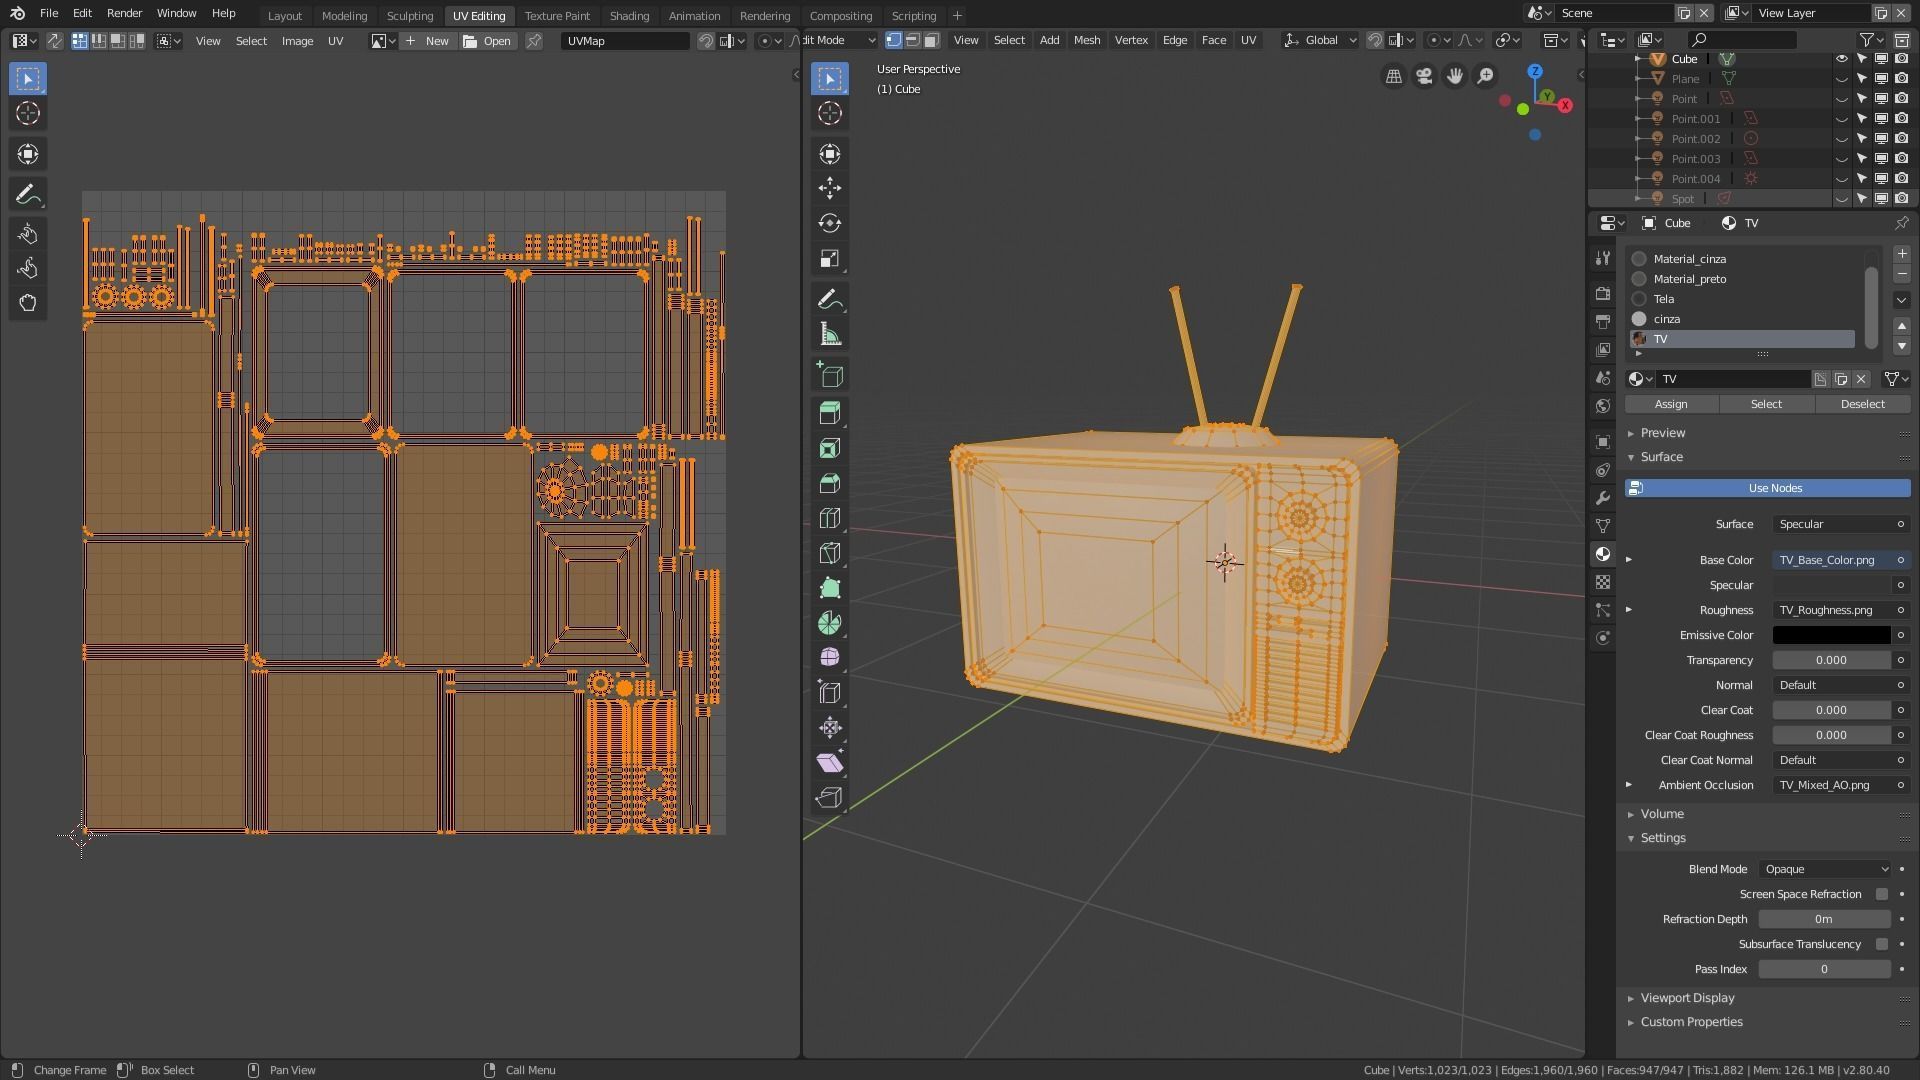The width and height of the screenshot is (1920, 1080).
Task: Select the Annotate tool in UV editor
Action: [x=28, y=194]
